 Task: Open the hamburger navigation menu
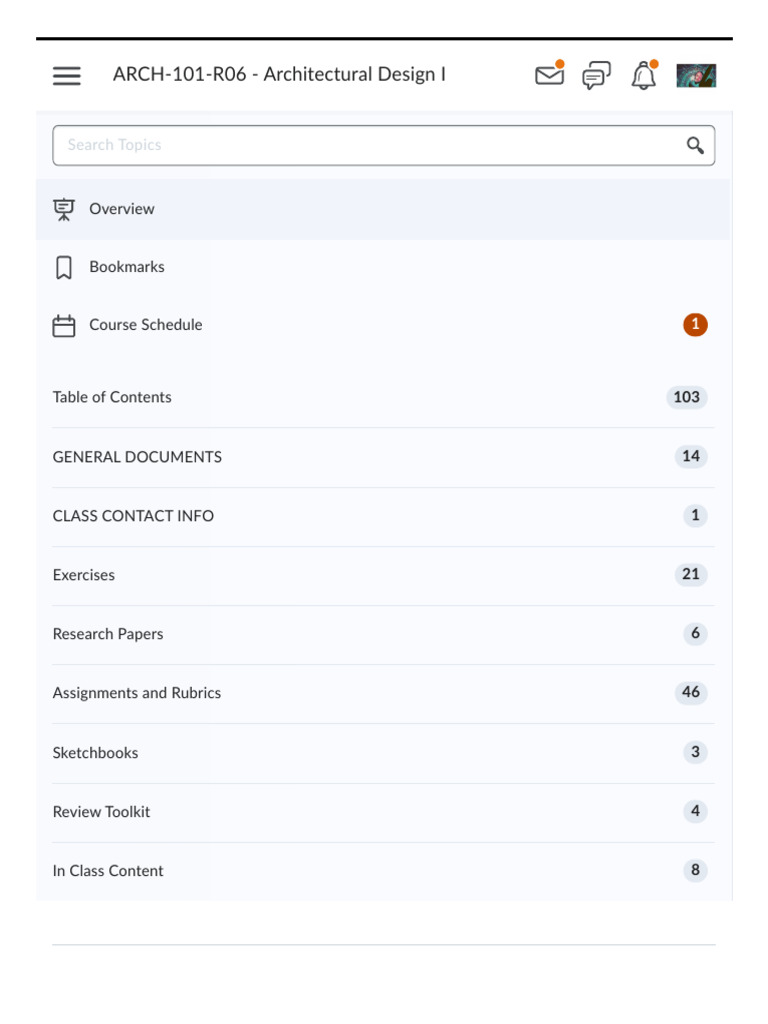(x=67, y=75)
